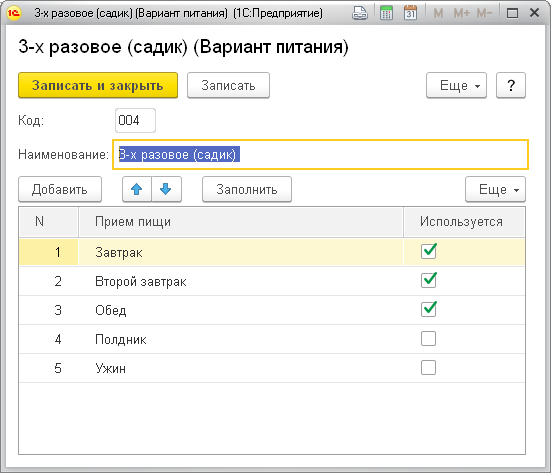The width and height of the screenshot is (551, 473).
Task: Click the Записать и закрыть button
Action: pos(98,85)
